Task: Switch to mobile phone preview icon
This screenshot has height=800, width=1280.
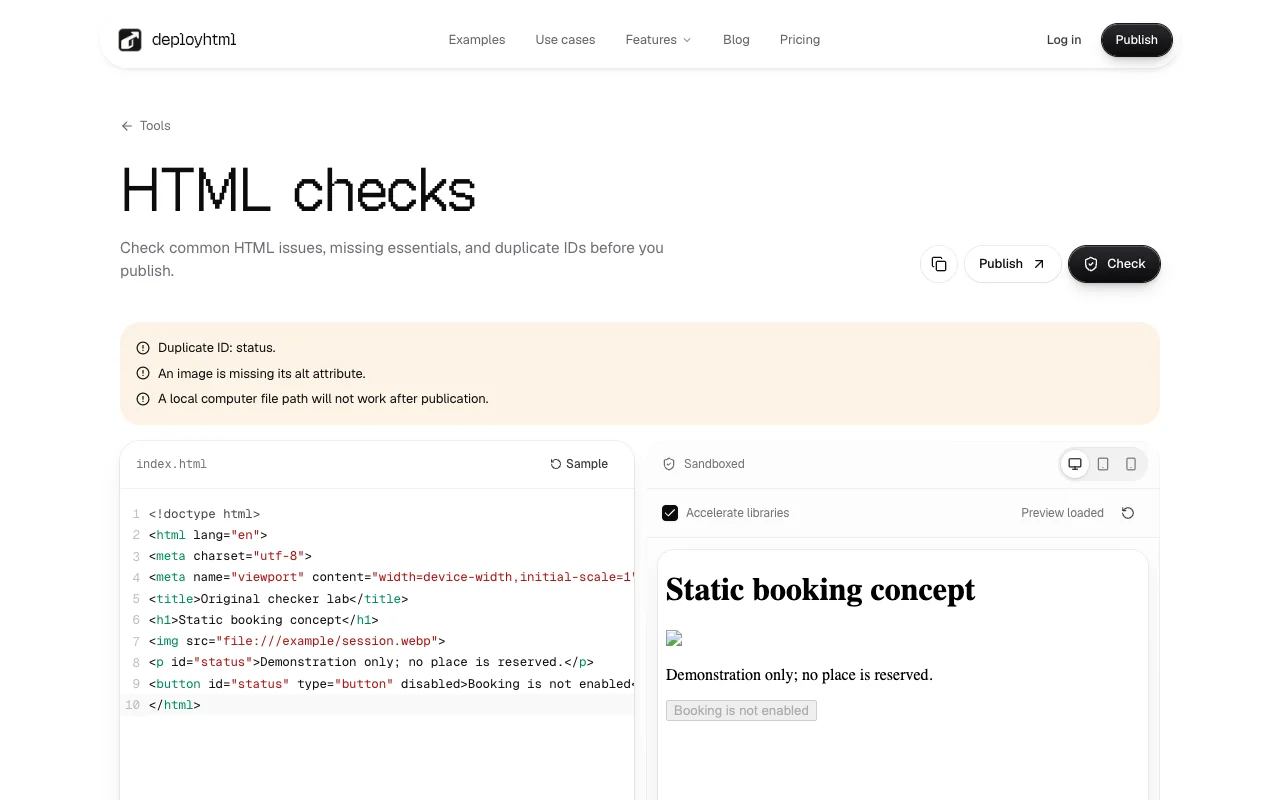Action: (1131, 464)
